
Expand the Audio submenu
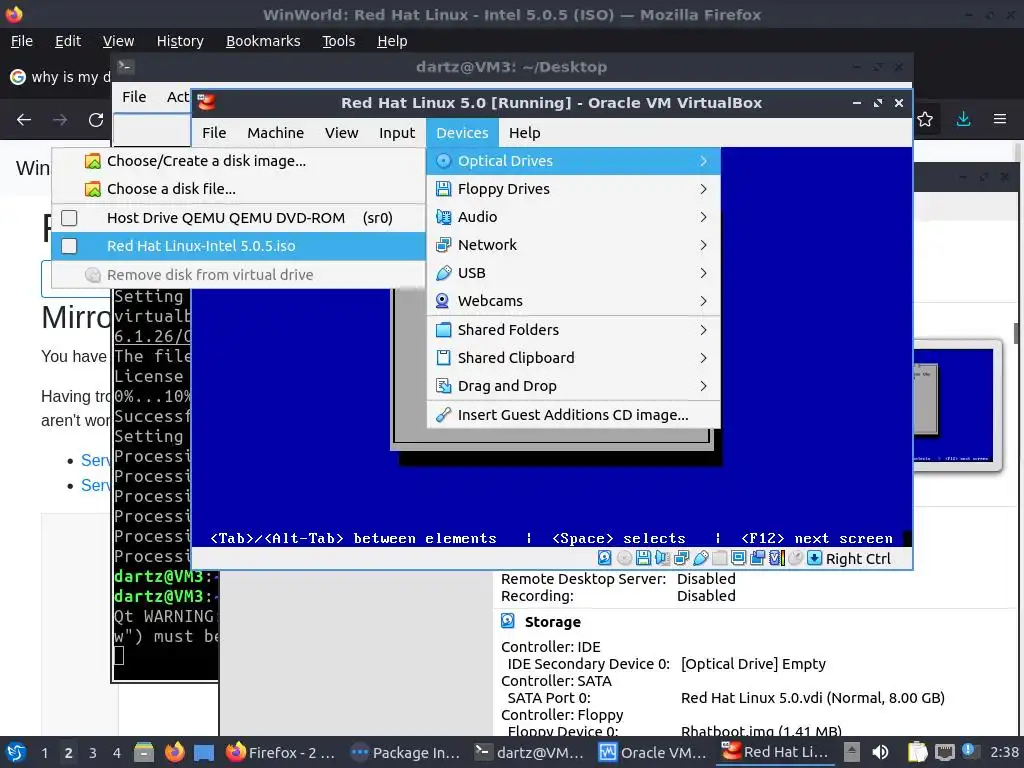coord(573,217)
